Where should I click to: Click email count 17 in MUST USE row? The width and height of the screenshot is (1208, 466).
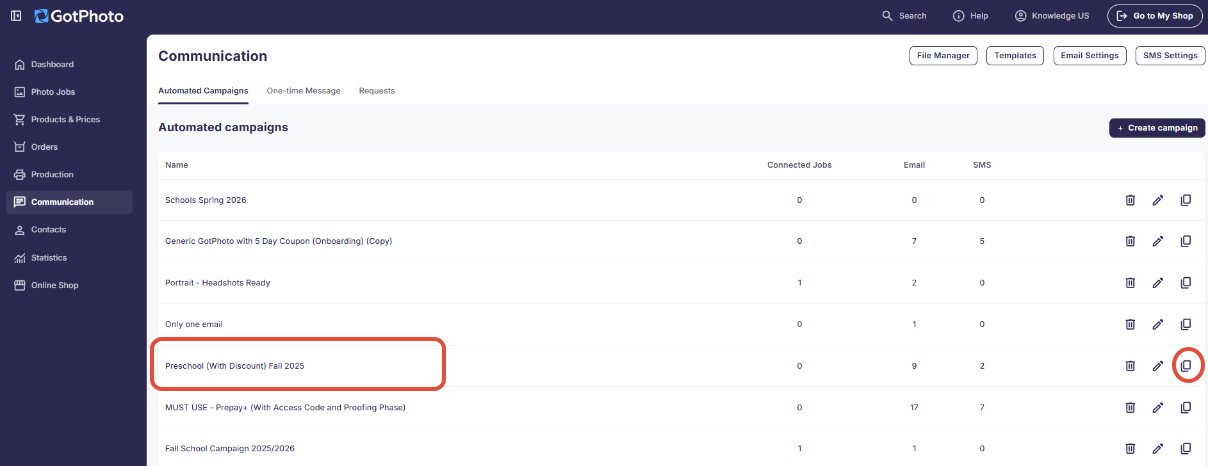[914, 407]
